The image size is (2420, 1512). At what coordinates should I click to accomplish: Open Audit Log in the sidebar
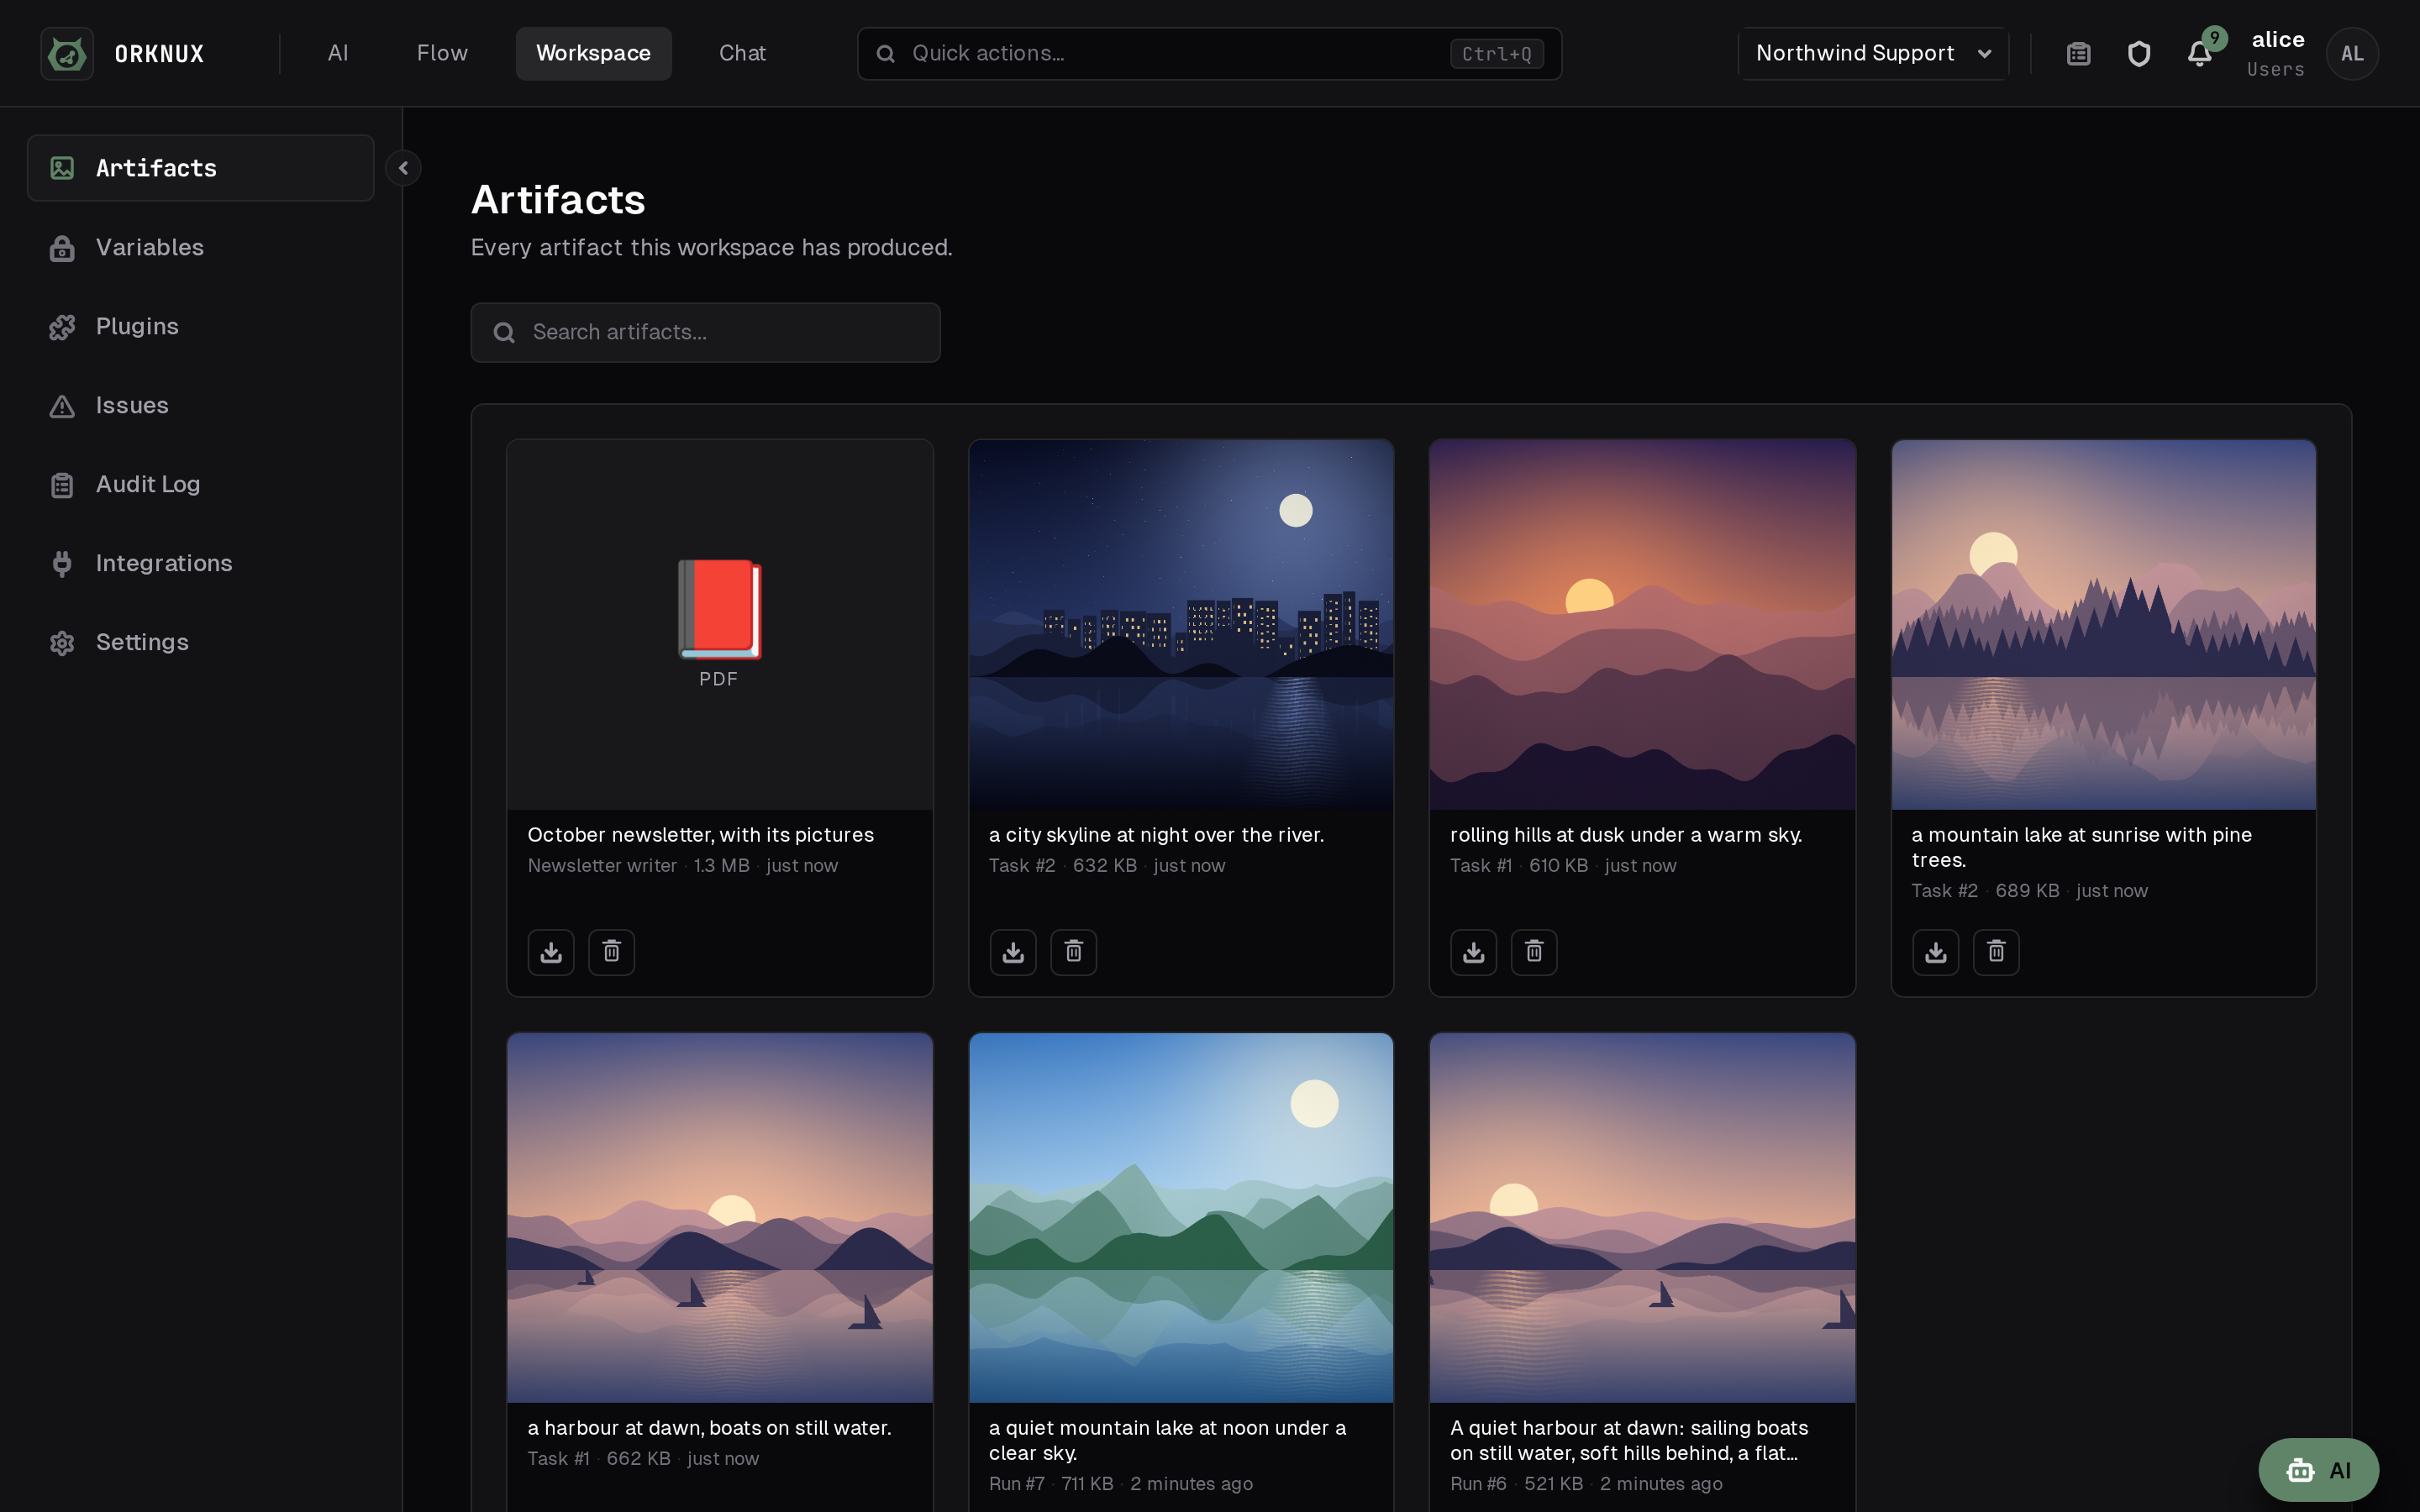click(200, 484)
